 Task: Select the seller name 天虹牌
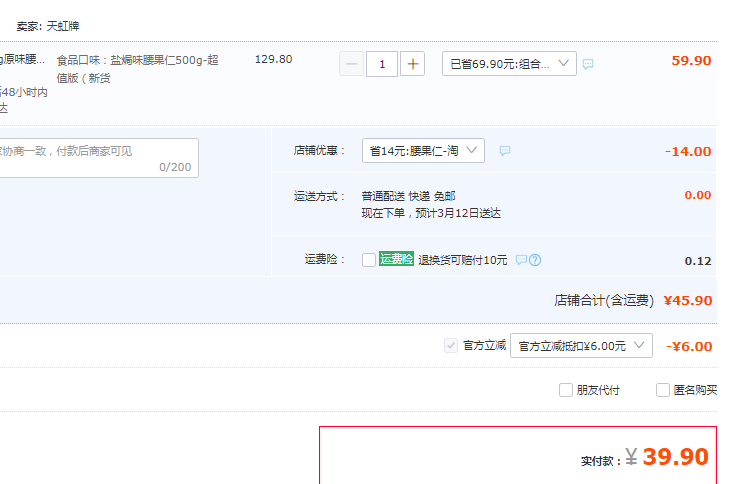point(63,26)
